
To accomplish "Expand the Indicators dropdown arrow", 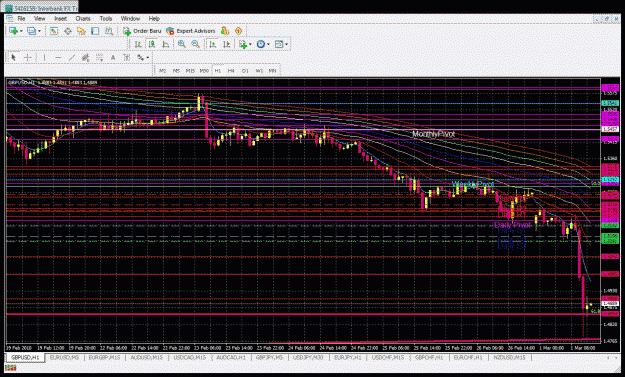I will [x=250, y=44].
